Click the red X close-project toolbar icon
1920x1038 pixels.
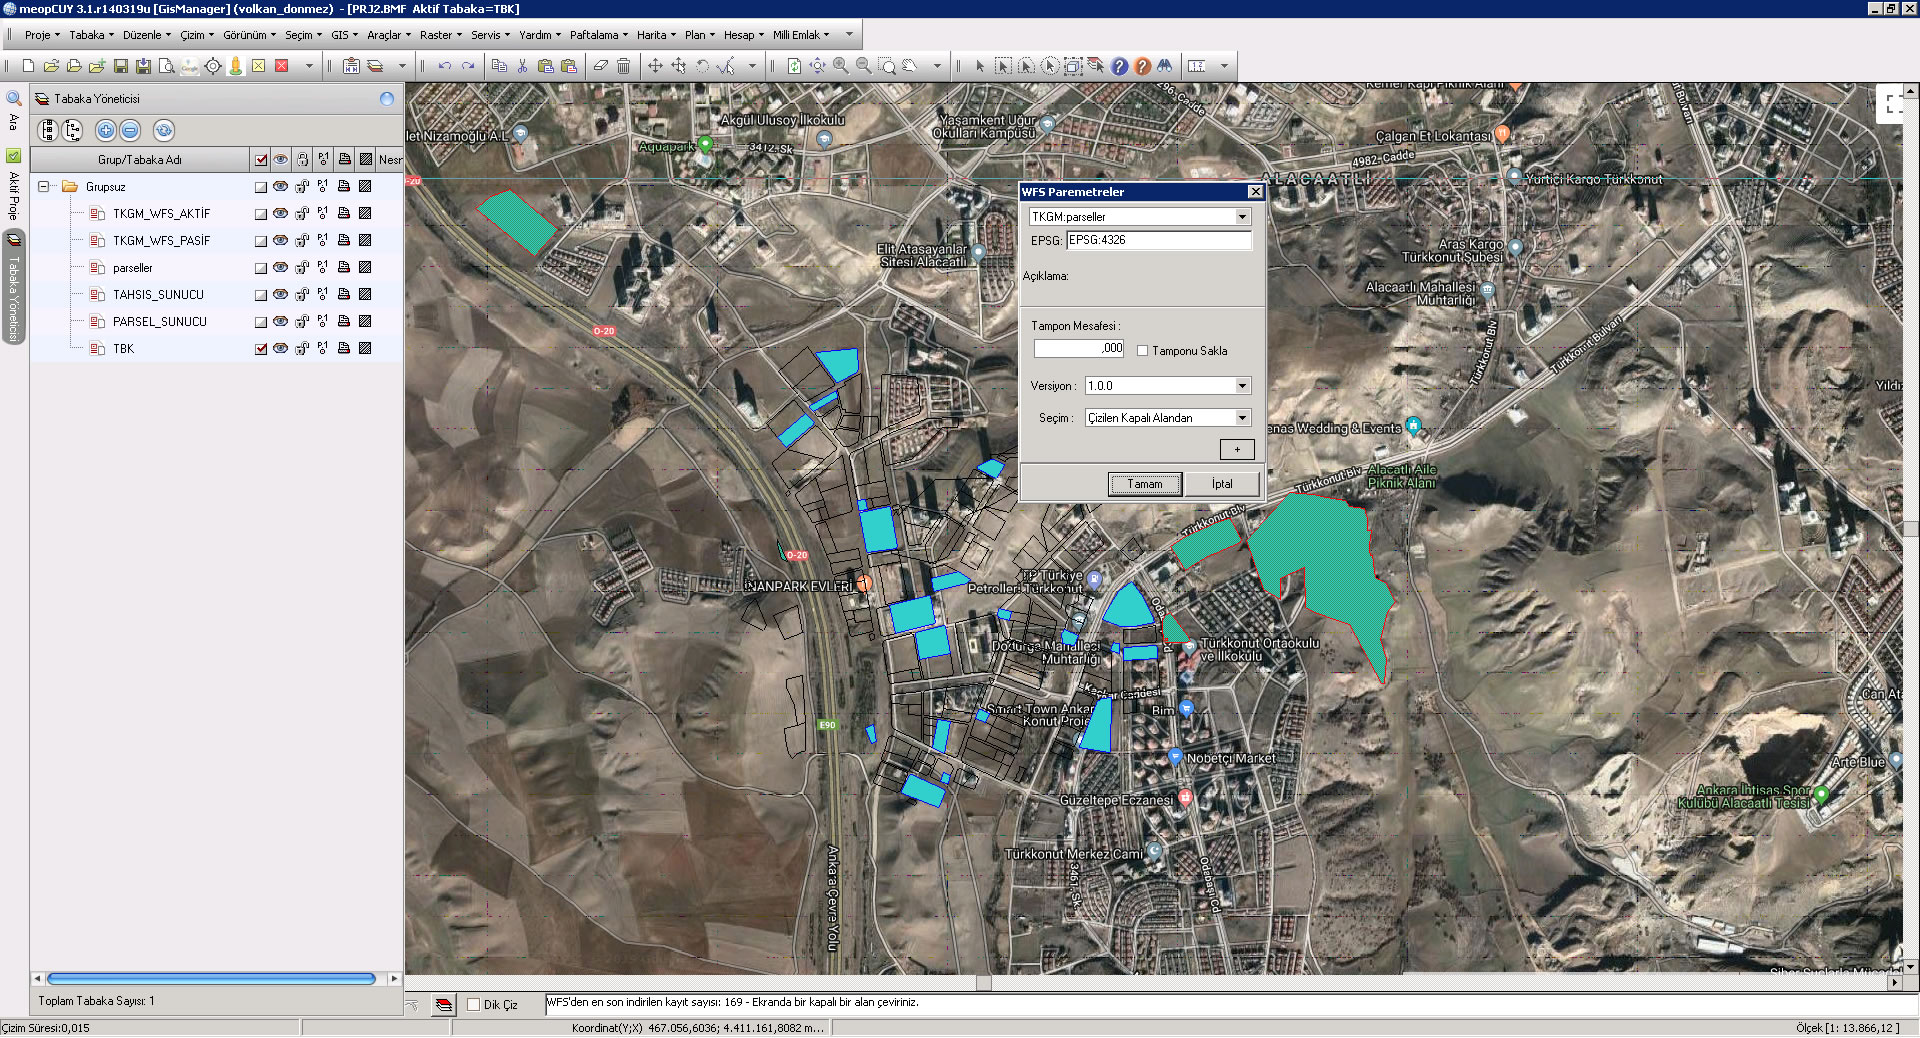point(281,66)
